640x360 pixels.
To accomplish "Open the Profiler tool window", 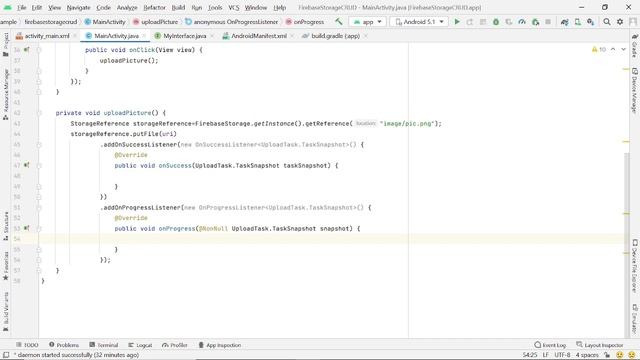I will tap(175, 345).
